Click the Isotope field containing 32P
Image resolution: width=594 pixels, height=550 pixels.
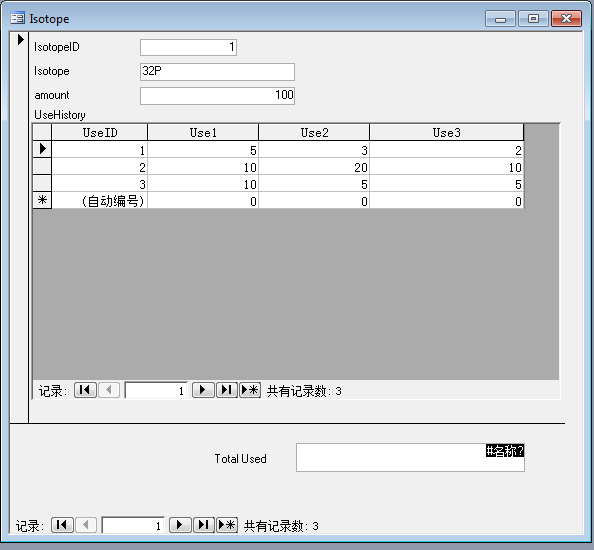(x=217, y=72)
